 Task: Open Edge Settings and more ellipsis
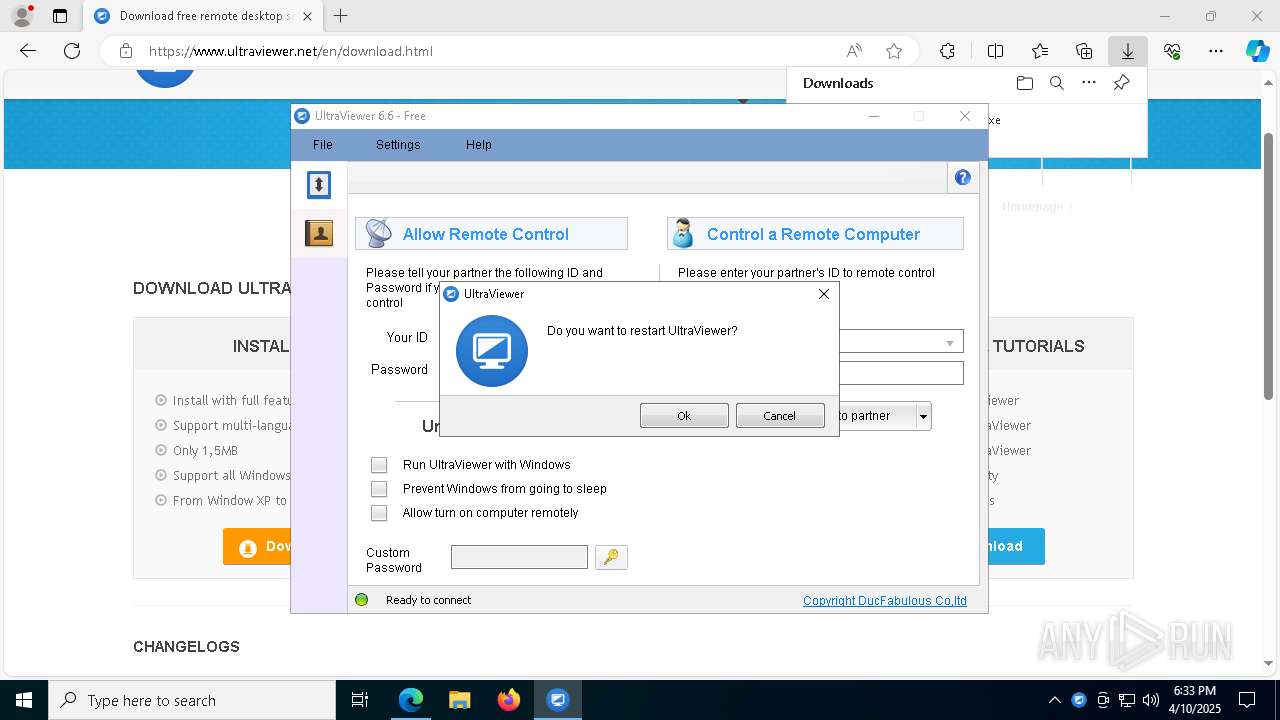[1216, 51]
